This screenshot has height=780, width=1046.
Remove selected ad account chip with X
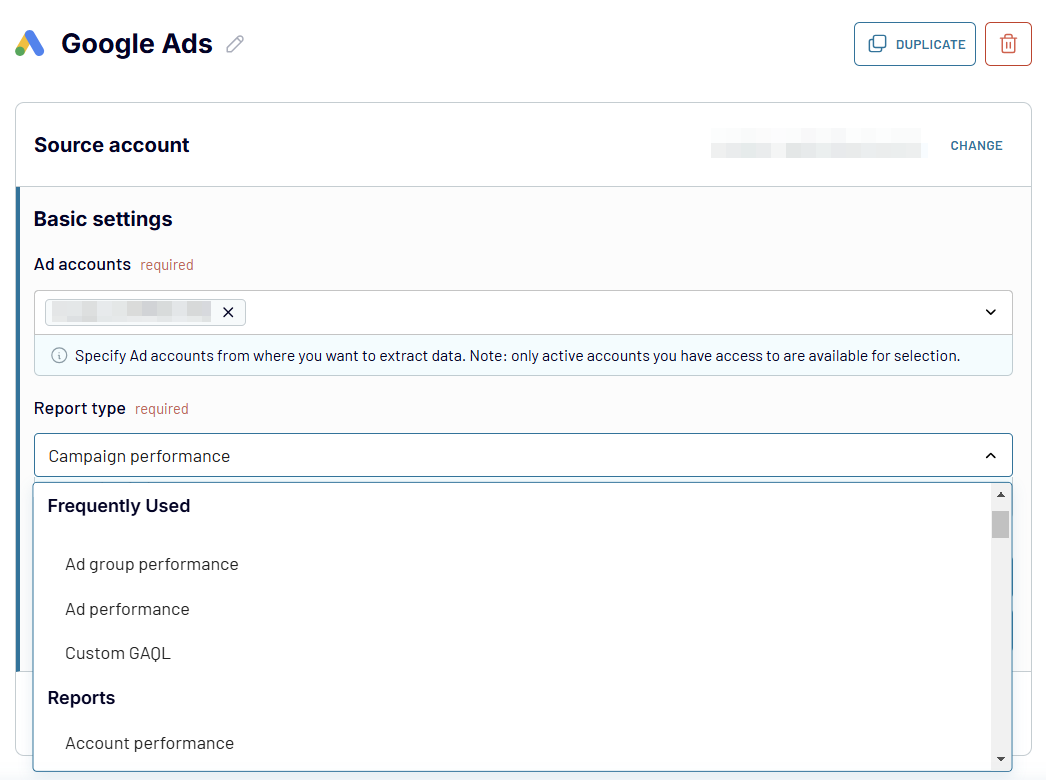coord(228,312)
